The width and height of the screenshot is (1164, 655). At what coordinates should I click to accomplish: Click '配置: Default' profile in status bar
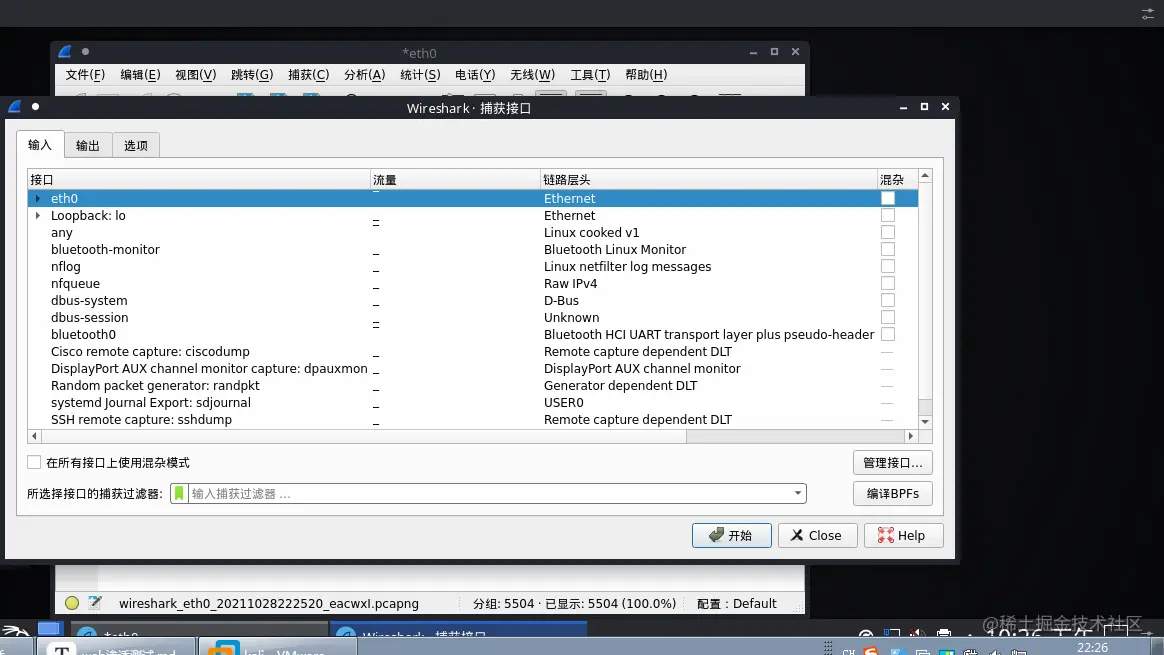[x=736, y=603]
